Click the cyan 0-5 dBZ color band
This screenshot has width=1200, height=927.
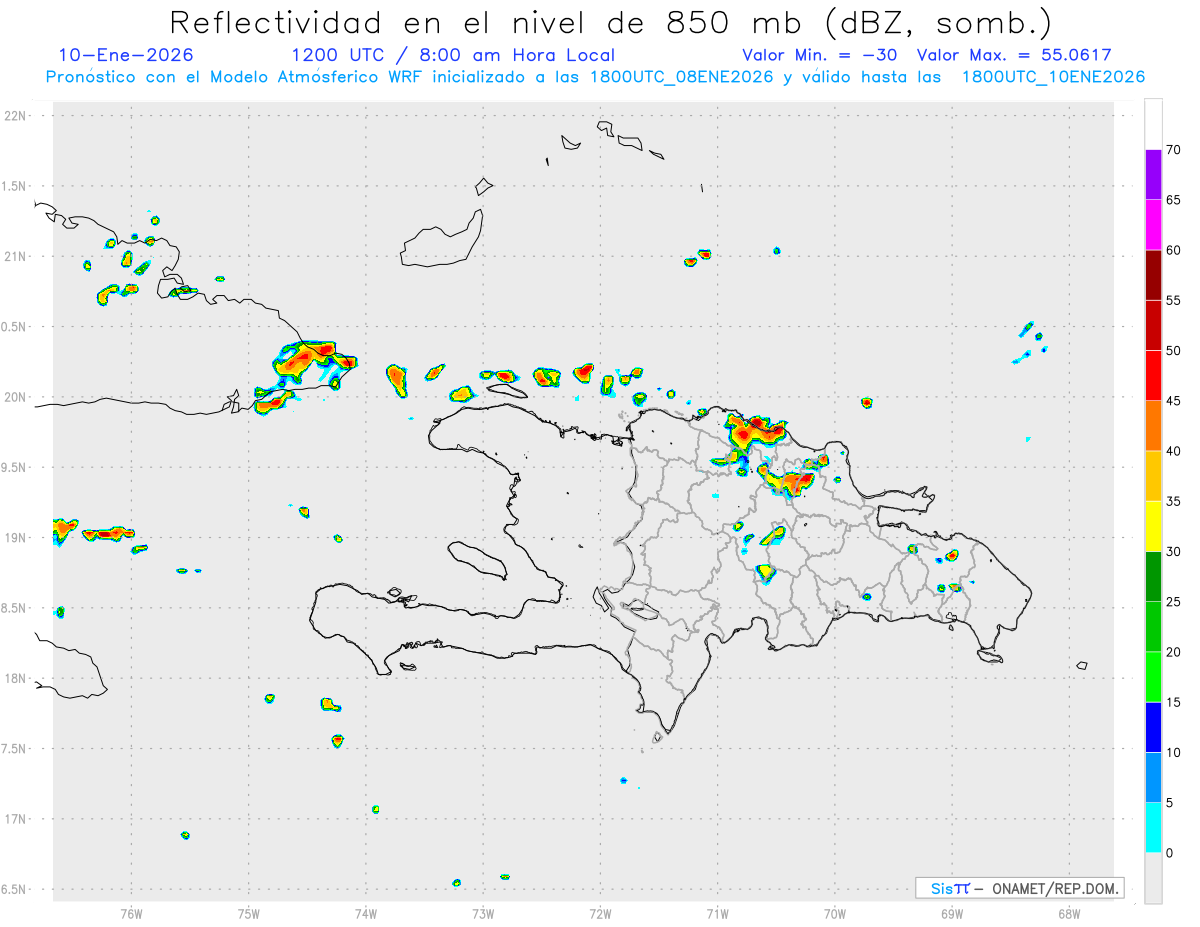point(1153,828)
